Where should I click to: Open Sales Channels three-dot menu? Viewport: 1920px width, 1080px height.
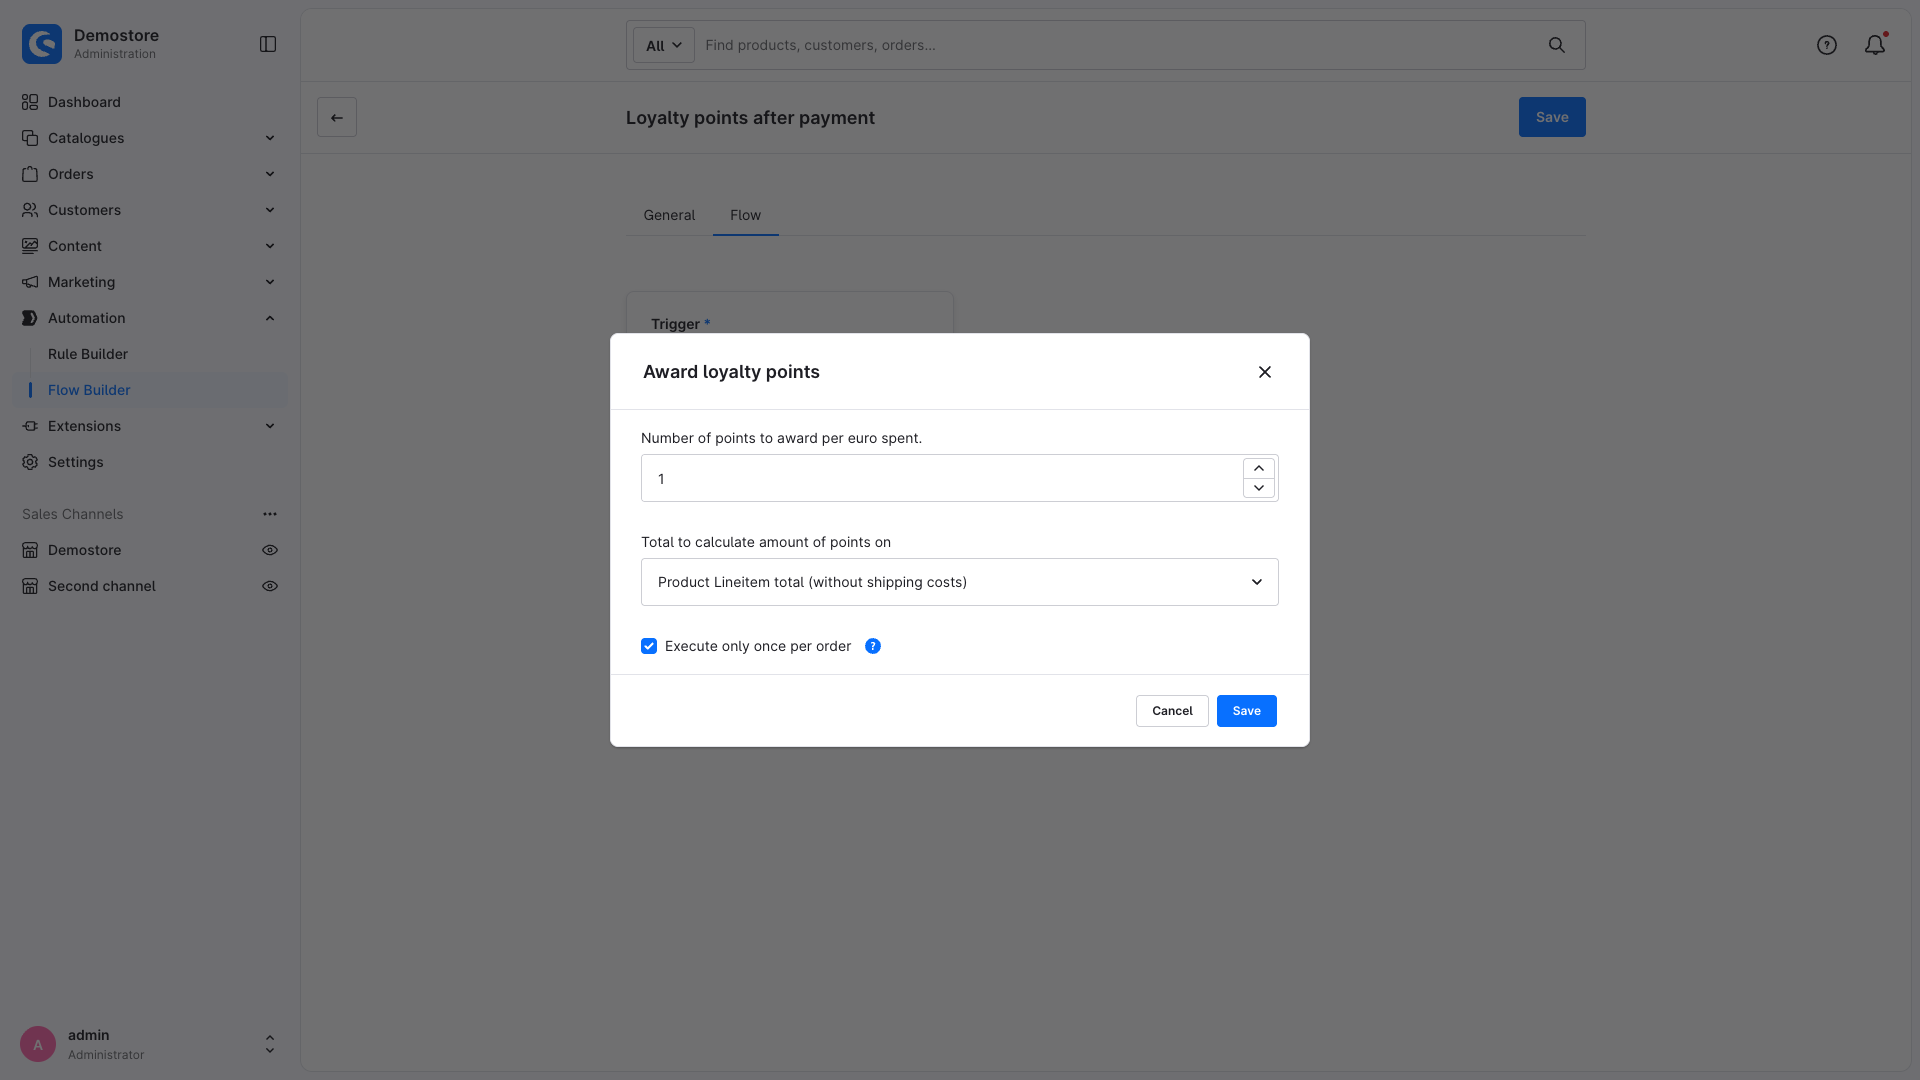pos(270,514)
